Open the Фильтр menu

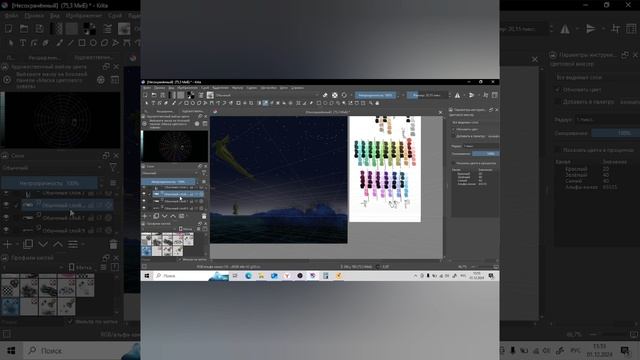238,88
